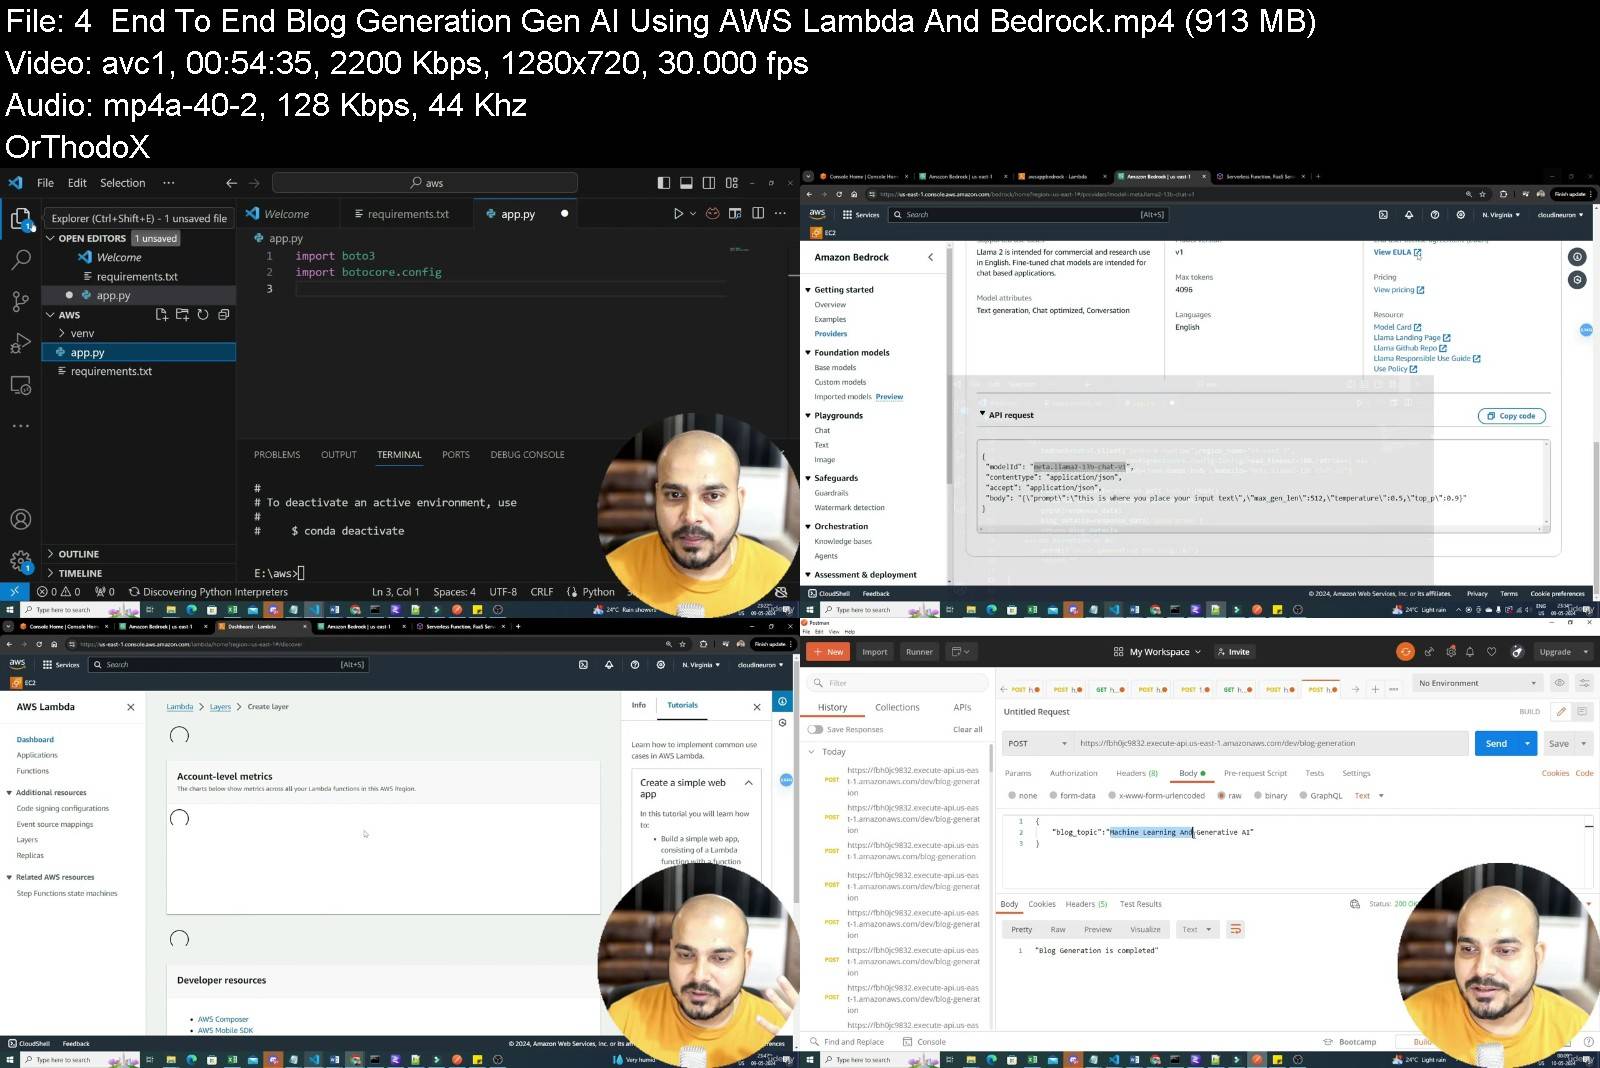Click the Postman request URL field

coord(1271,744)
